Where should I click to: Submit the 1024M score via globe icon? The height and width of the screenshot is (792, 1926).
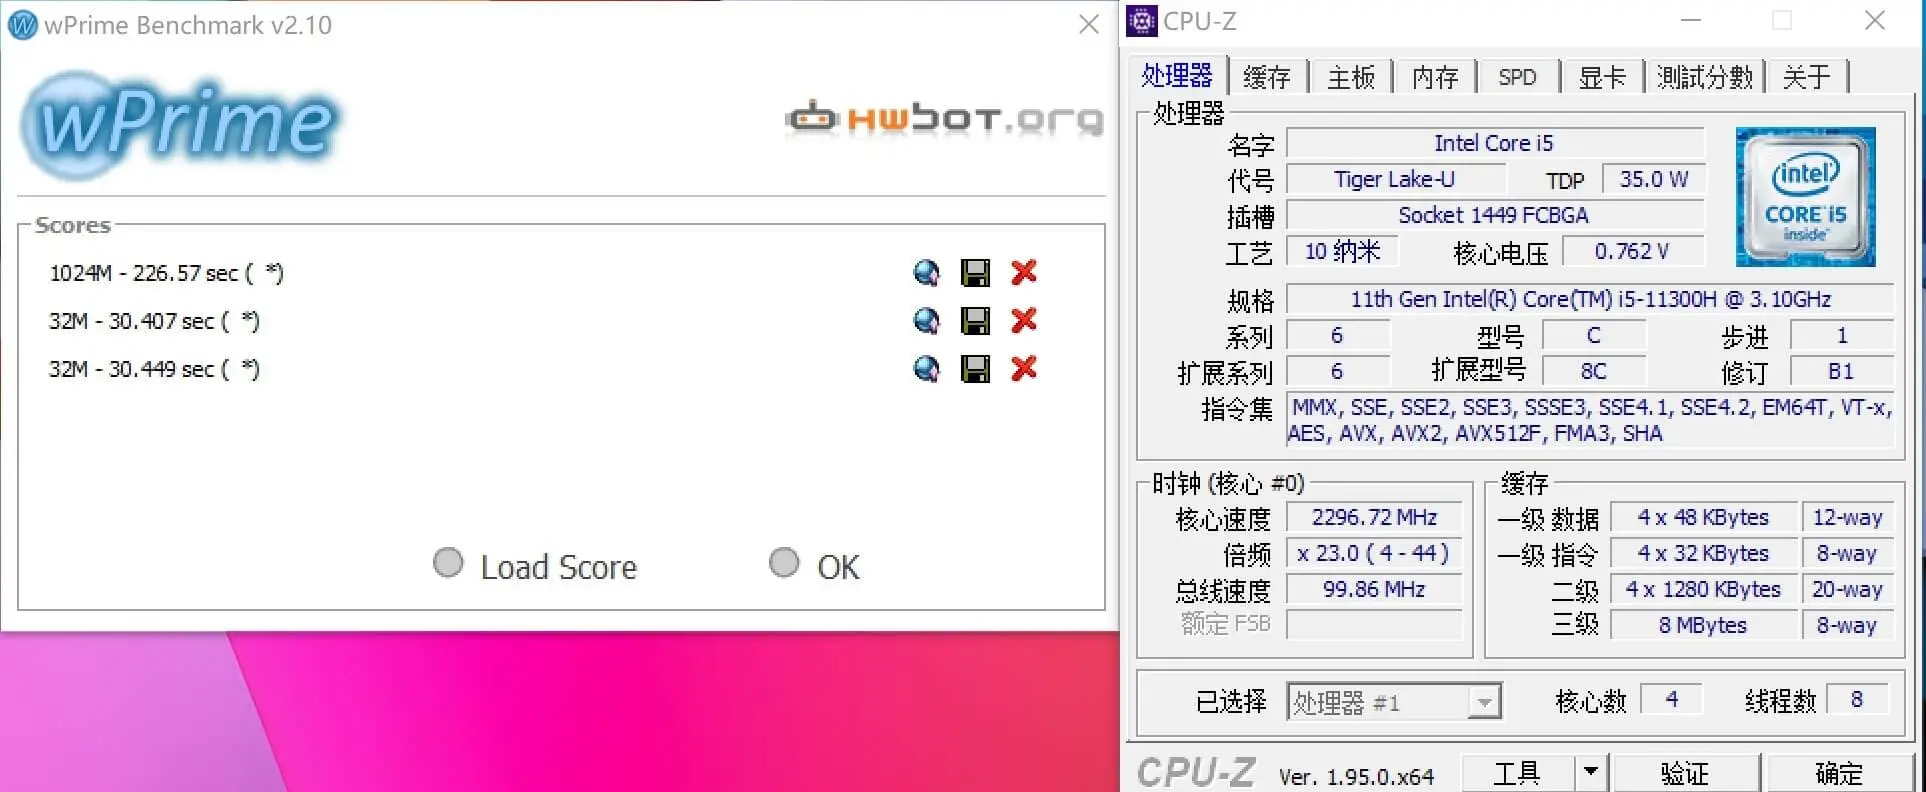pyautogui.click(x=927, y=273)
